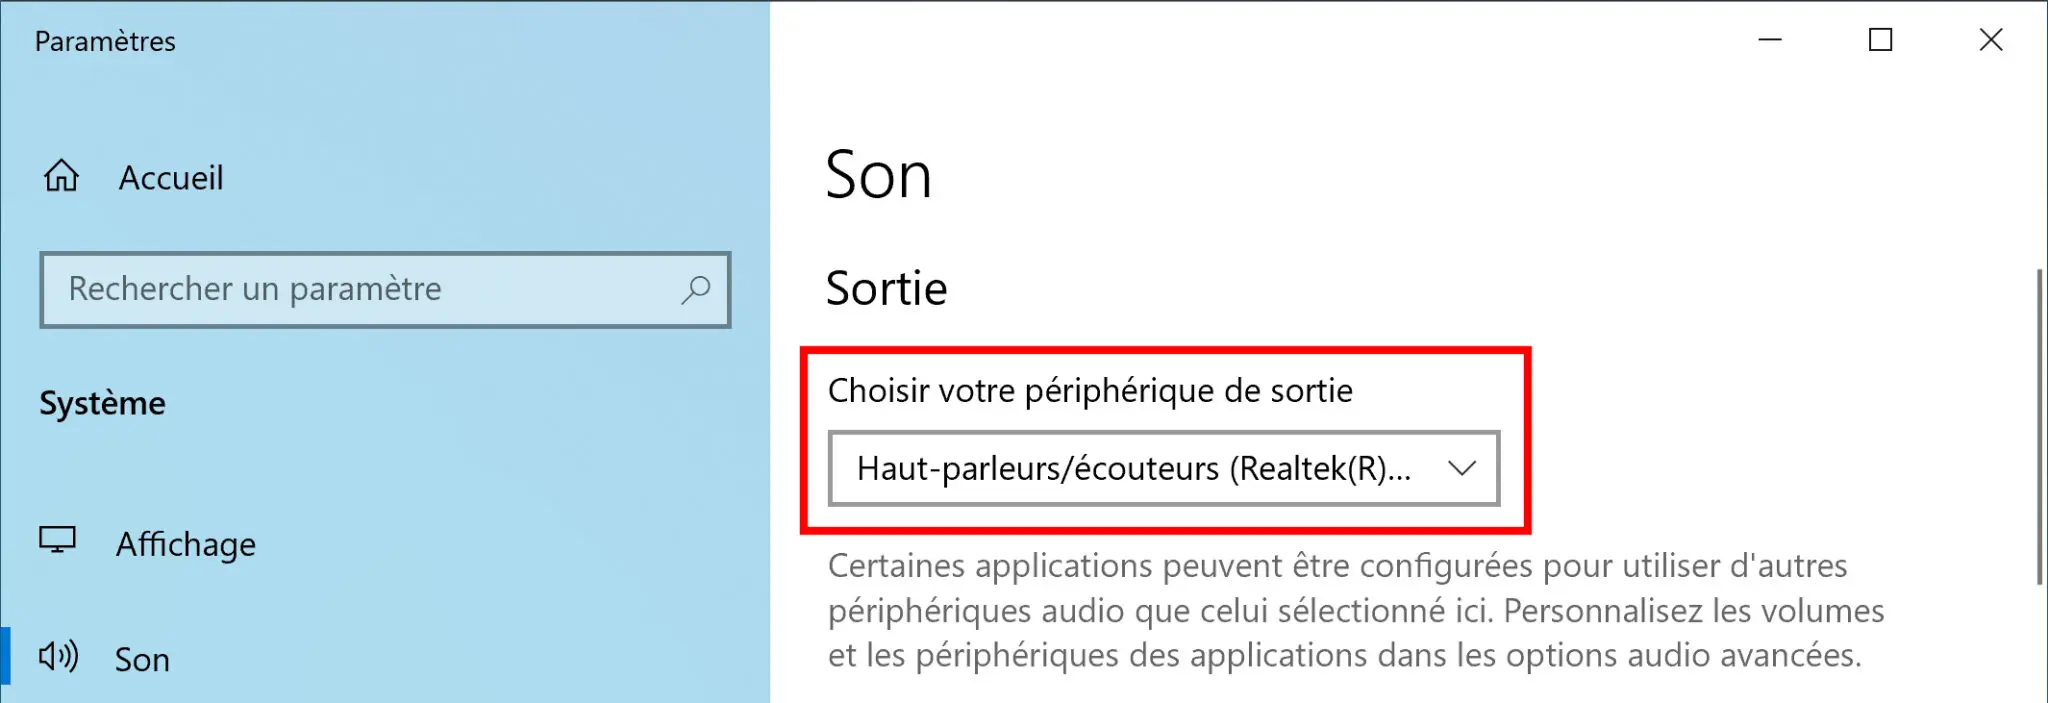Click the Son page title

tap(880, 176)
